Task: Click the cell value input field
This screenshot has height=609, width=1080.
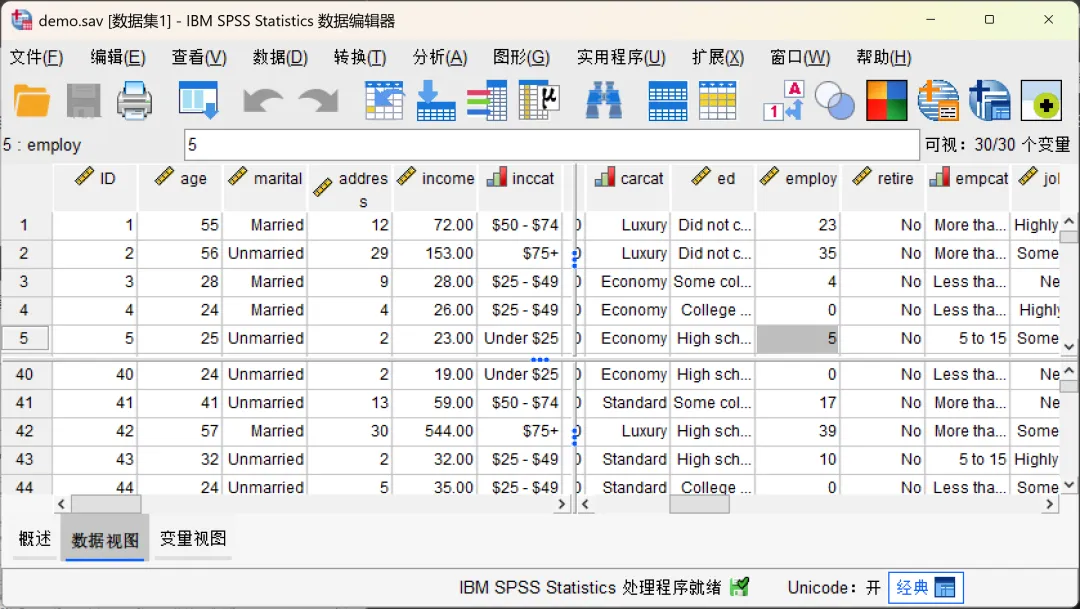Action: click(x=552, y=145)
